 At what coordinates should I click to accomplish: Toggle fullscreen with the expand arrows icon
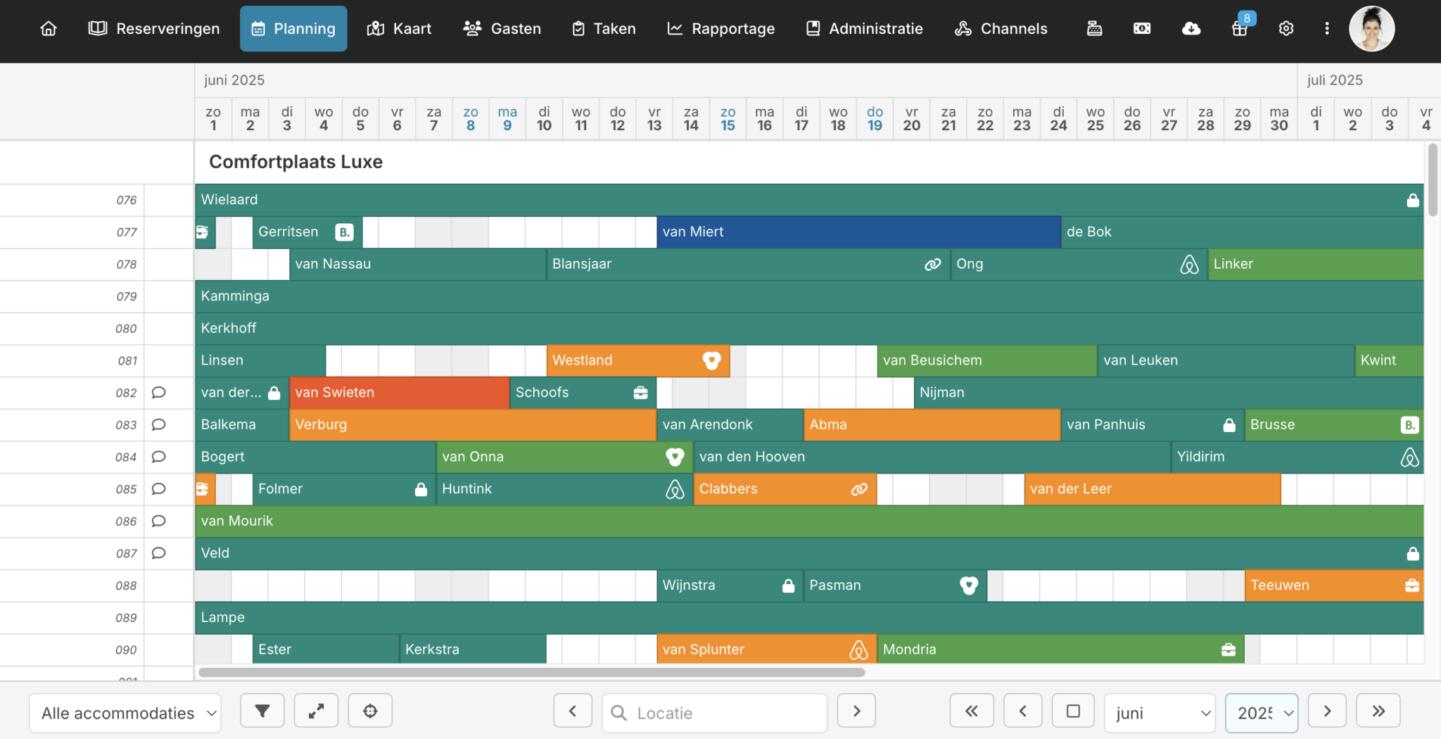pos(316,711)
